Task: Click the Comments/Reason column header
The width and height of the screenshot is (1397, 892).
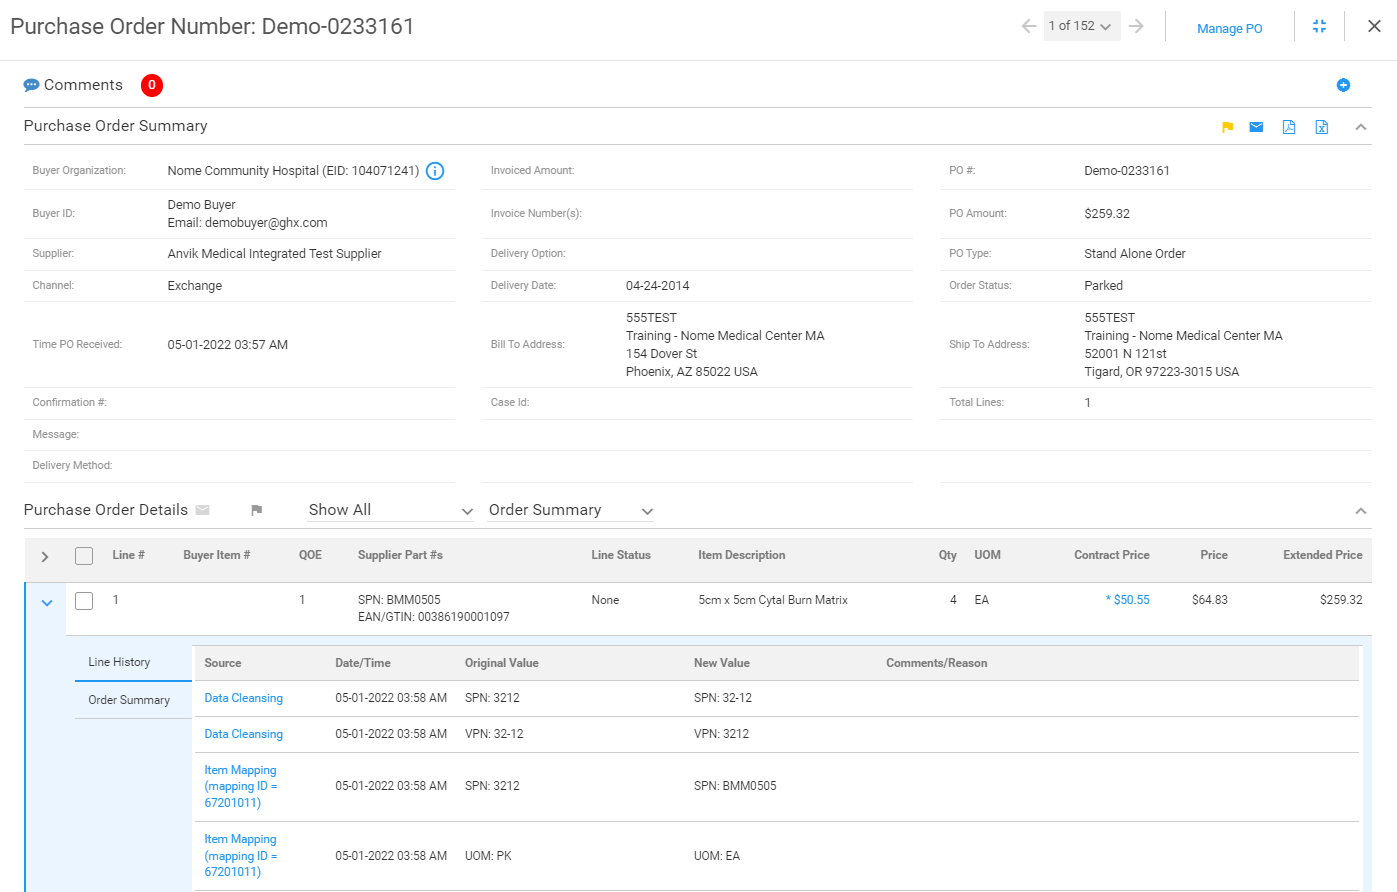Action: [x=936, y=663]
